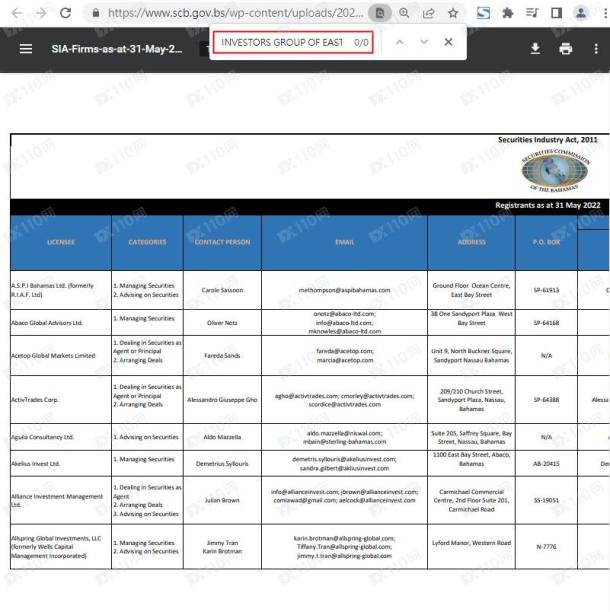Go to previous search result
The height and width of the screenshot is (612, 610).
click(400, 42)
